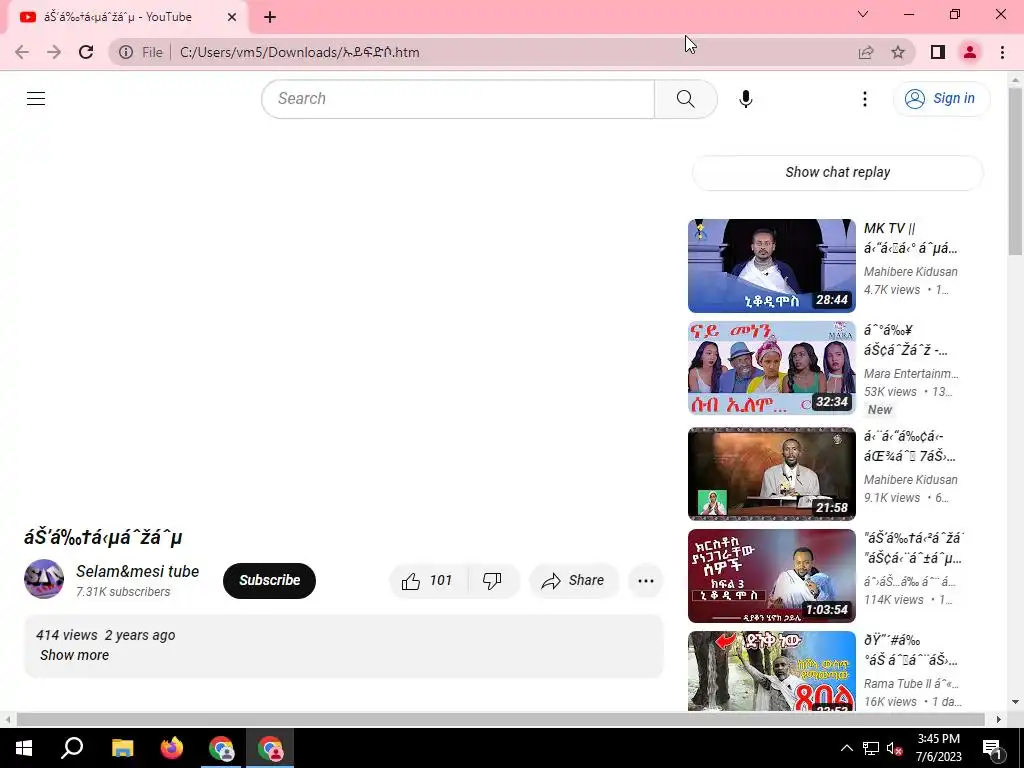Click the muted volume tray icon

point(895,748)
